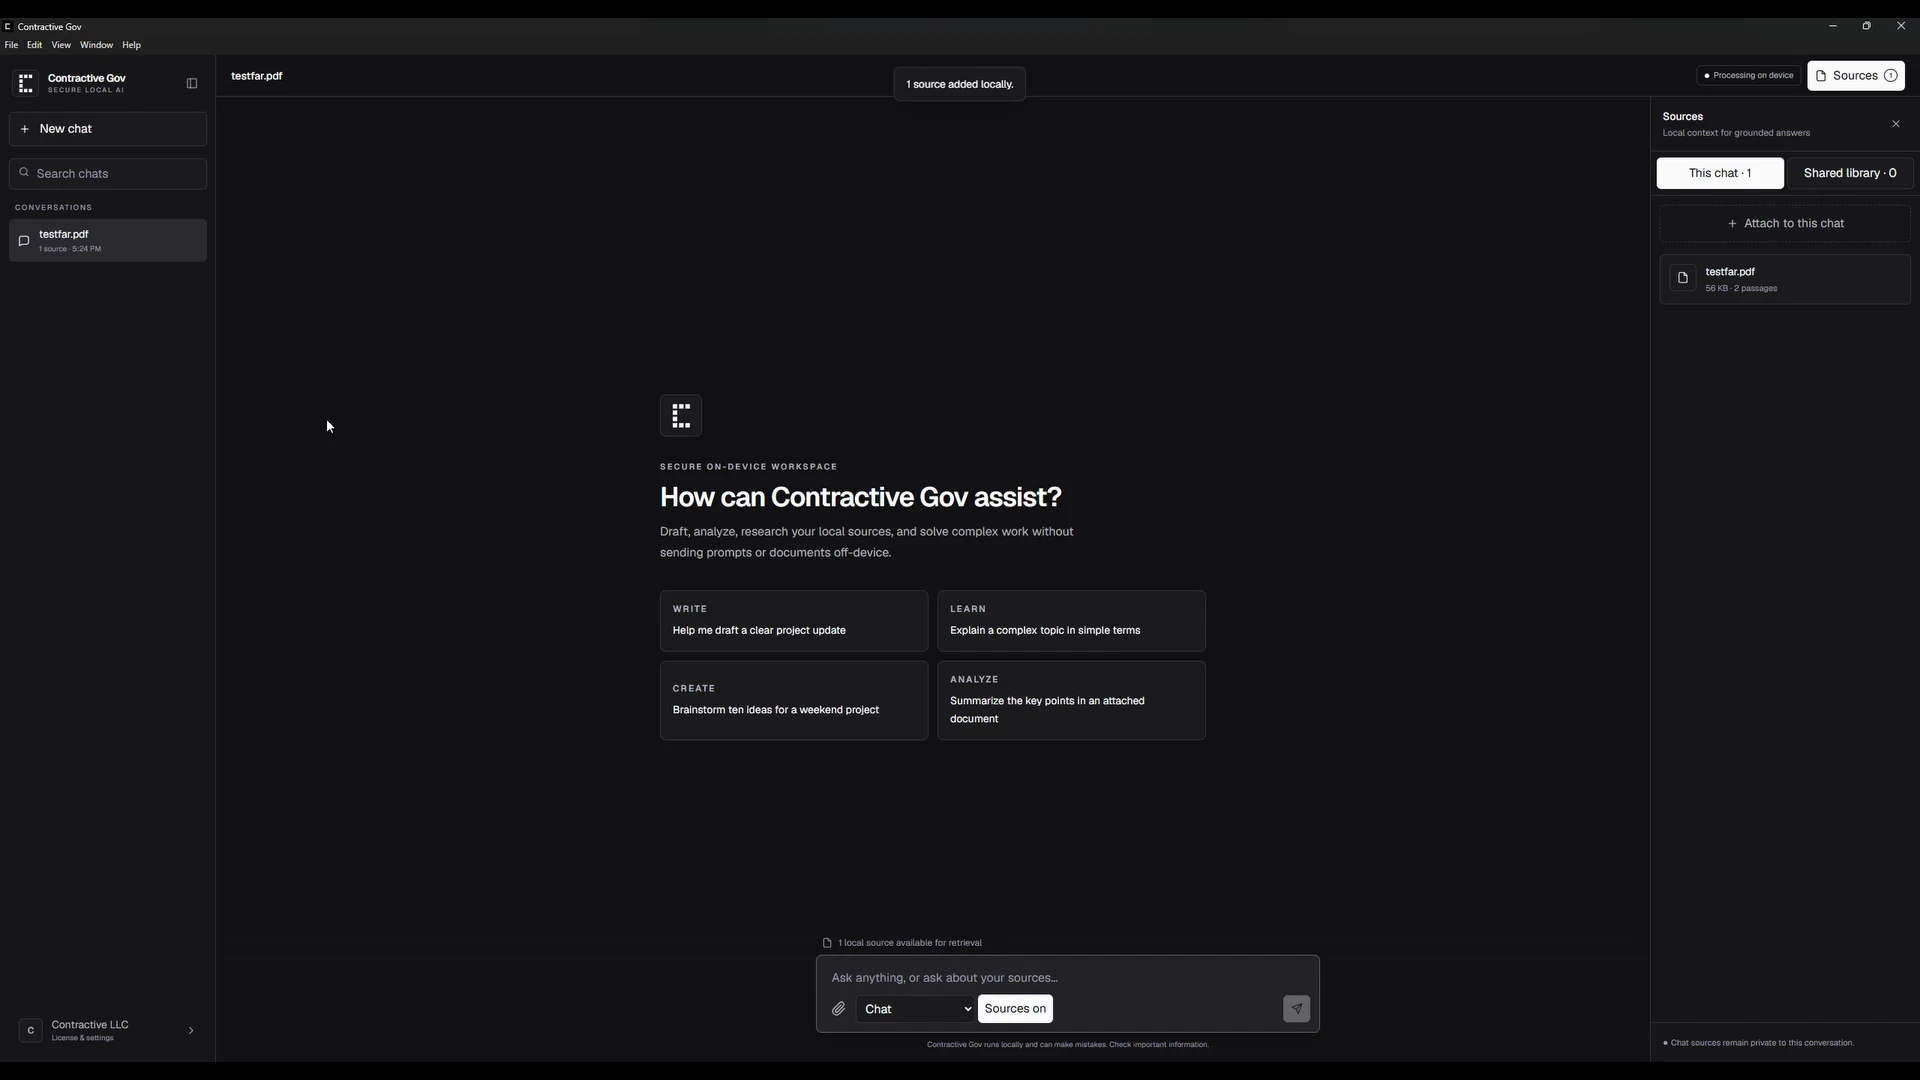Switch to Shared library tab
1920x1080 pixels.
pos(1850,173)
